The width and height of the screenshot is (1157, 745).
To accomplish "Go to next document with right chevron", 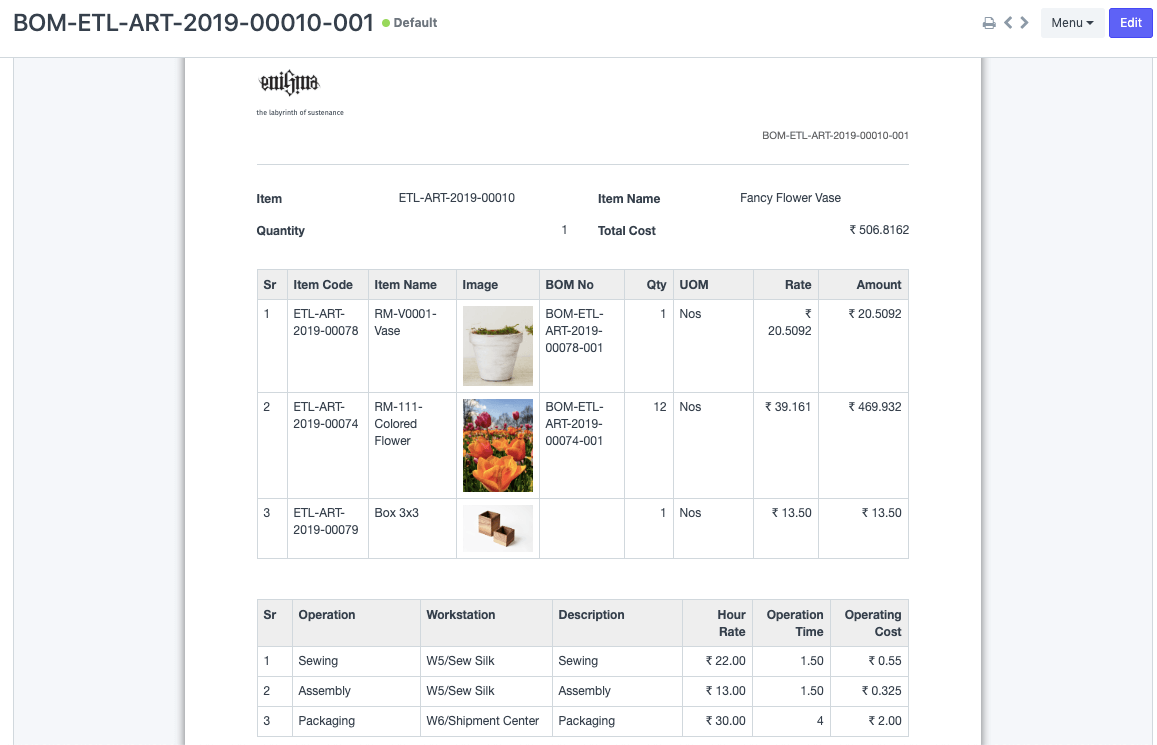I will coord(1024,22).
